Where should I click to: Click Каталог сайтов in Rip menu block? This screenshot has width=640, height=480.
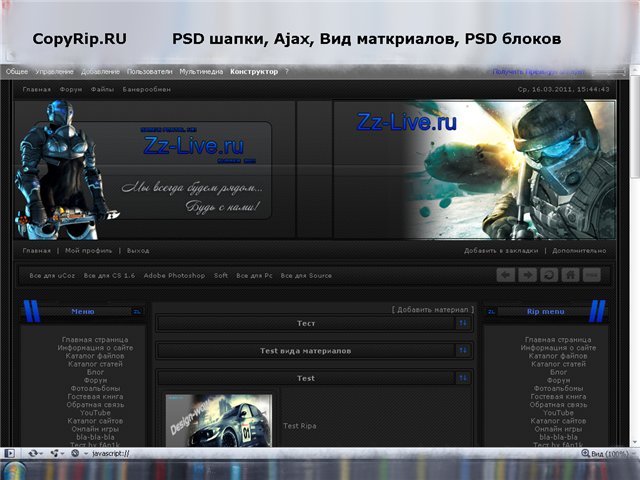(558, 421)
